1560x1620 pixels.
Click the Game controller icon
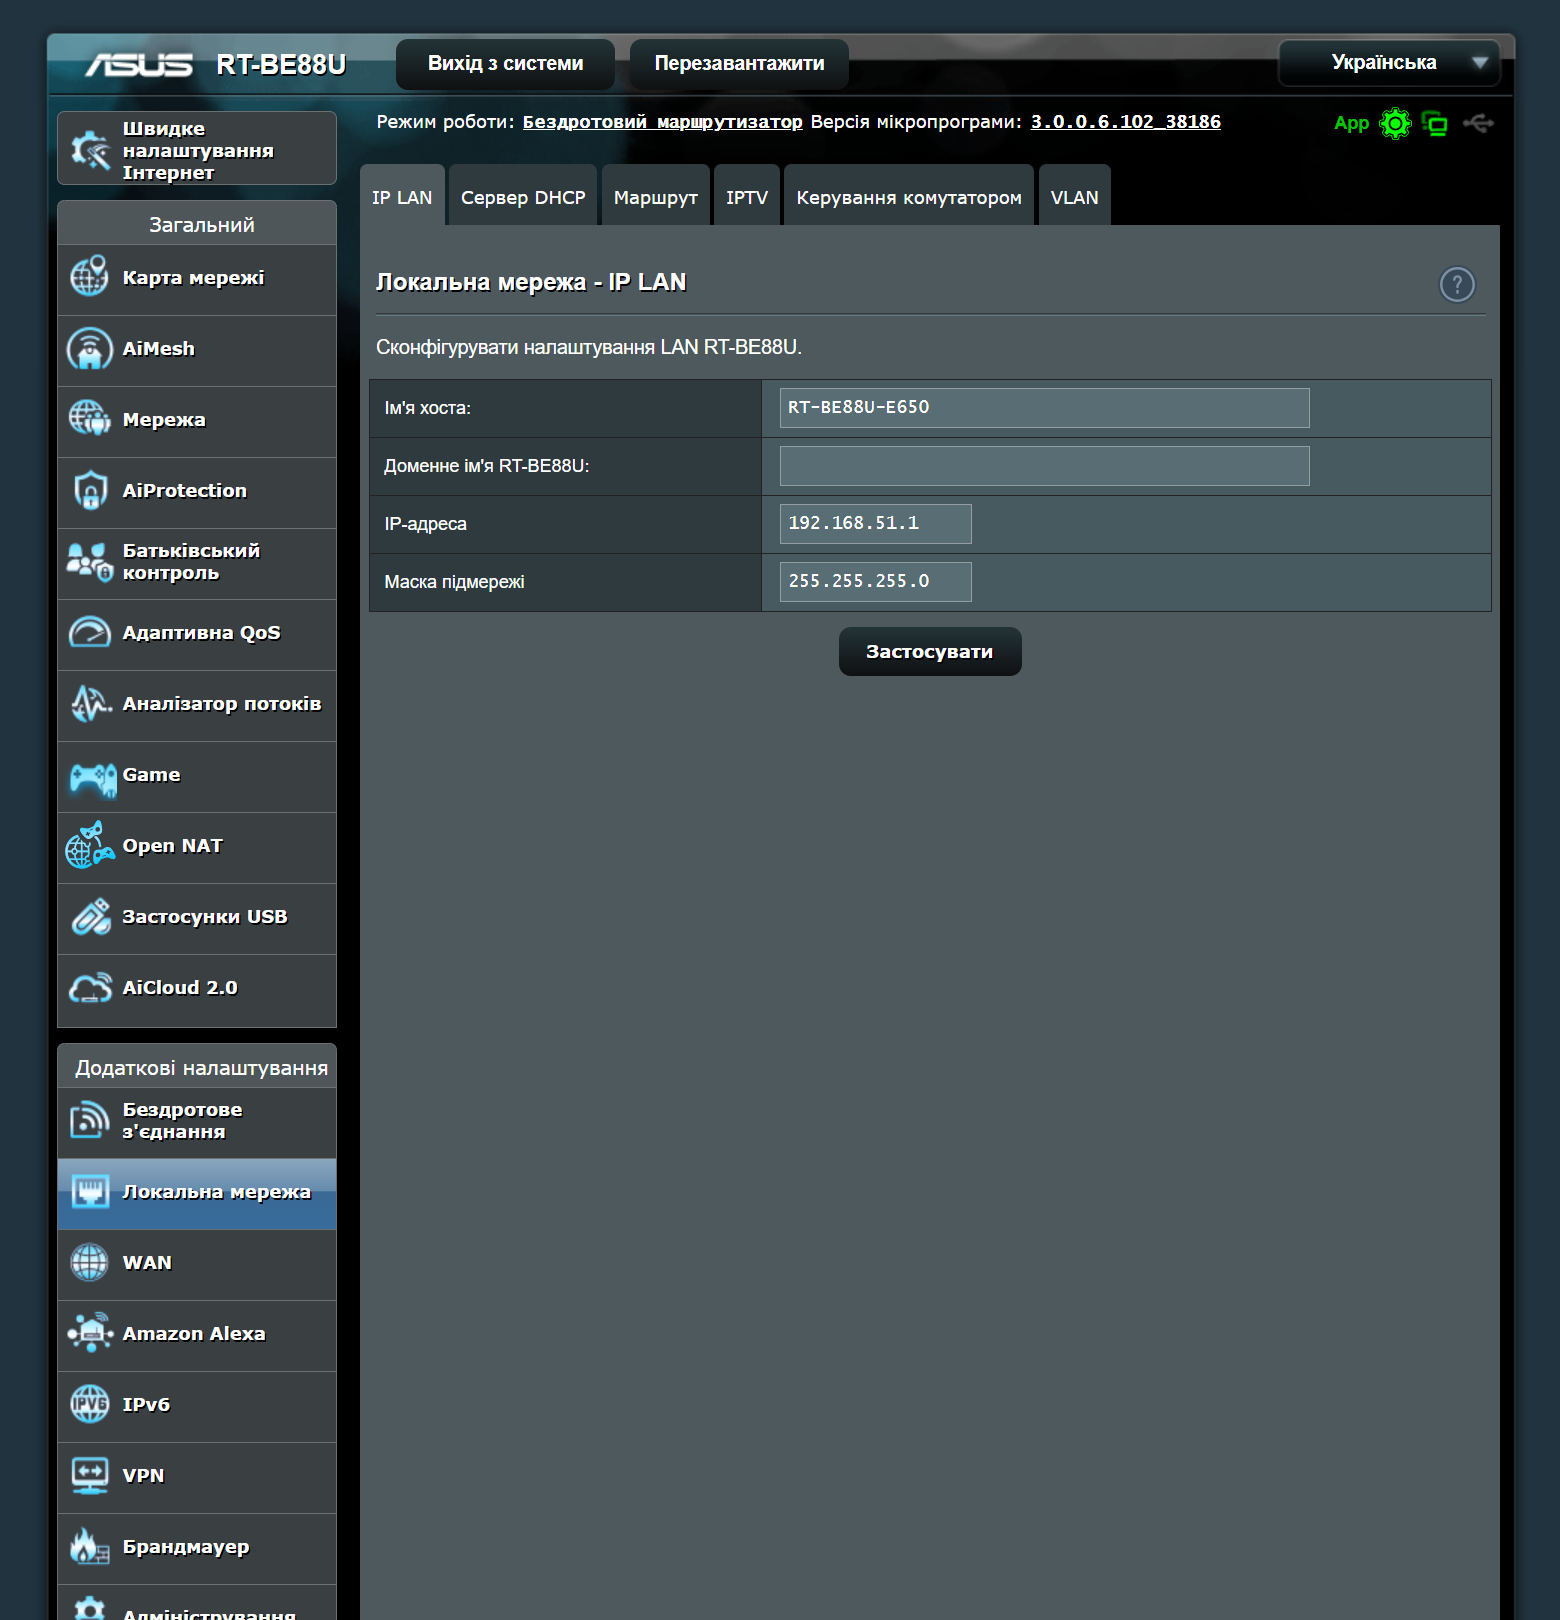pos(93,778)
